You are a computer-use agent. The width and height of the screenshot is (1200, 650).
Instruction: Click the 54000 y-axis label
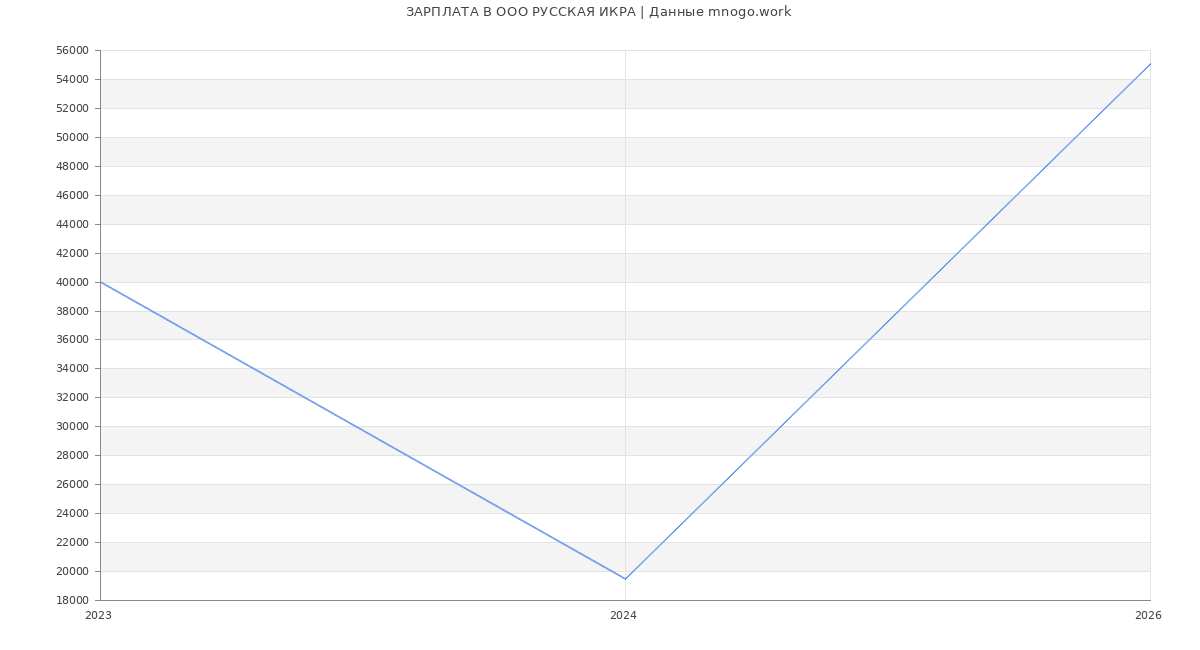pos(73,80)
